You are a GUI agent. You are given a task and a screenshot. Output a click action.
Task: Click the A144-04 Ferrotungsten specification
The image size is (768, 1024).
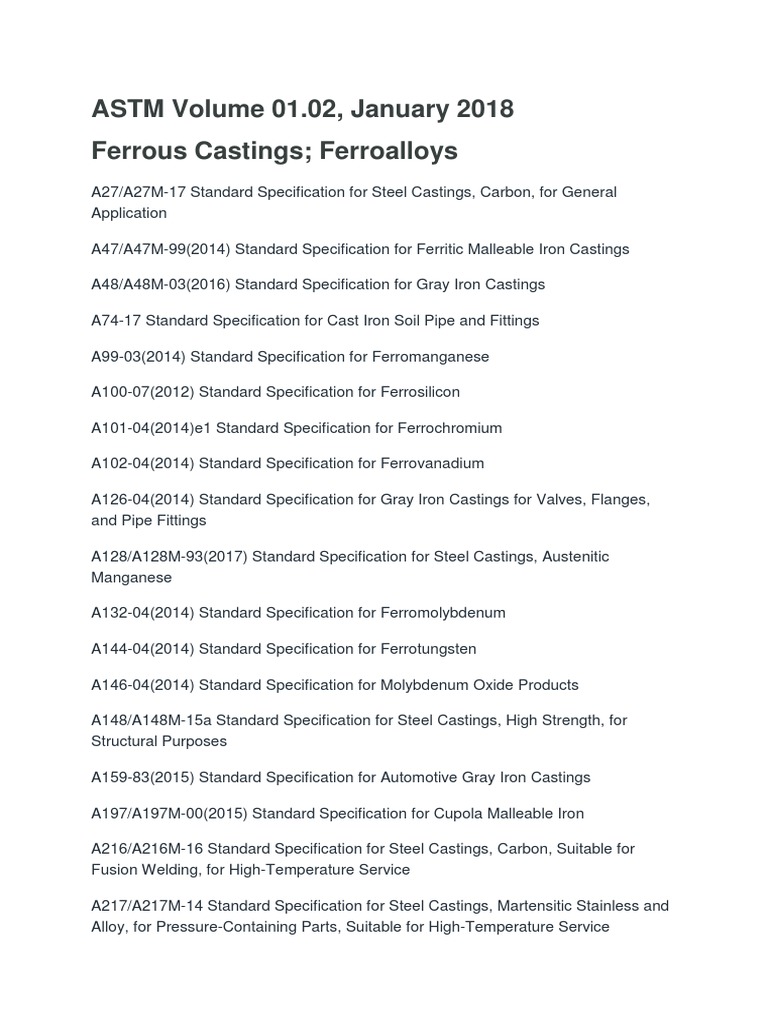[283, 649]
